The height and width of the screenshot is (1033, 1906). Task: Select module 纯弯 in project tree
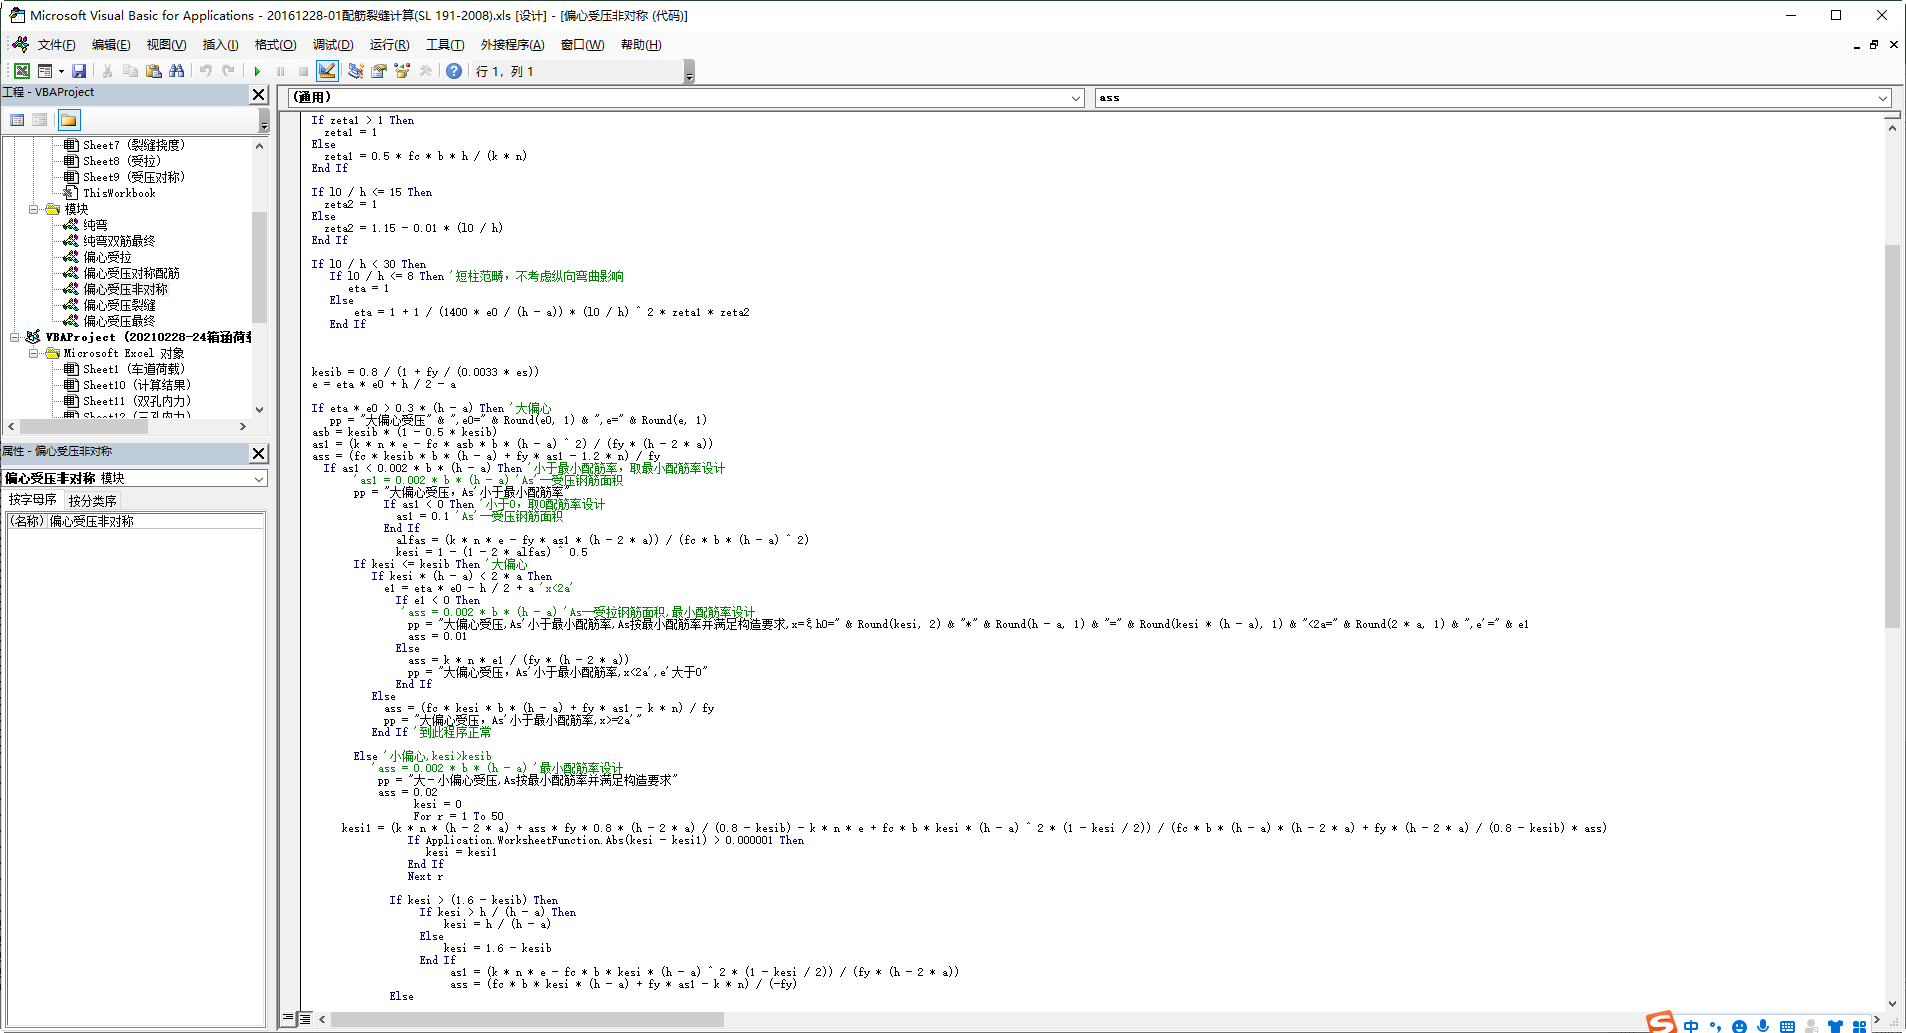coord(95,225)
